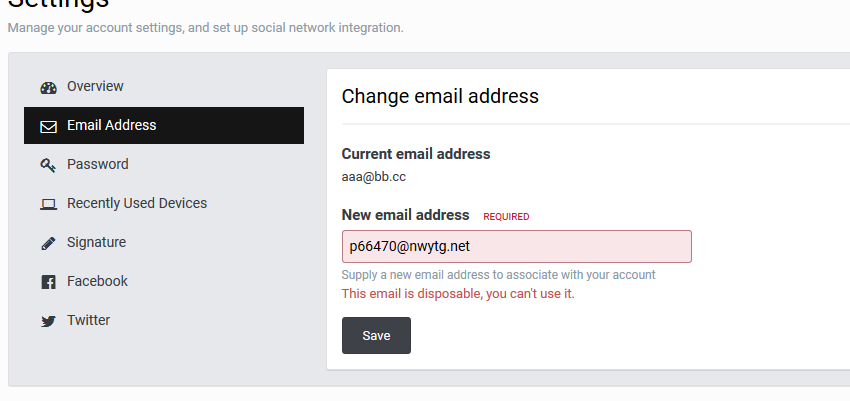The width and height of the screenshot is (850, 401).
Task: Click the current email aaa@bb.cc text
Action: (x=374, y=177)
